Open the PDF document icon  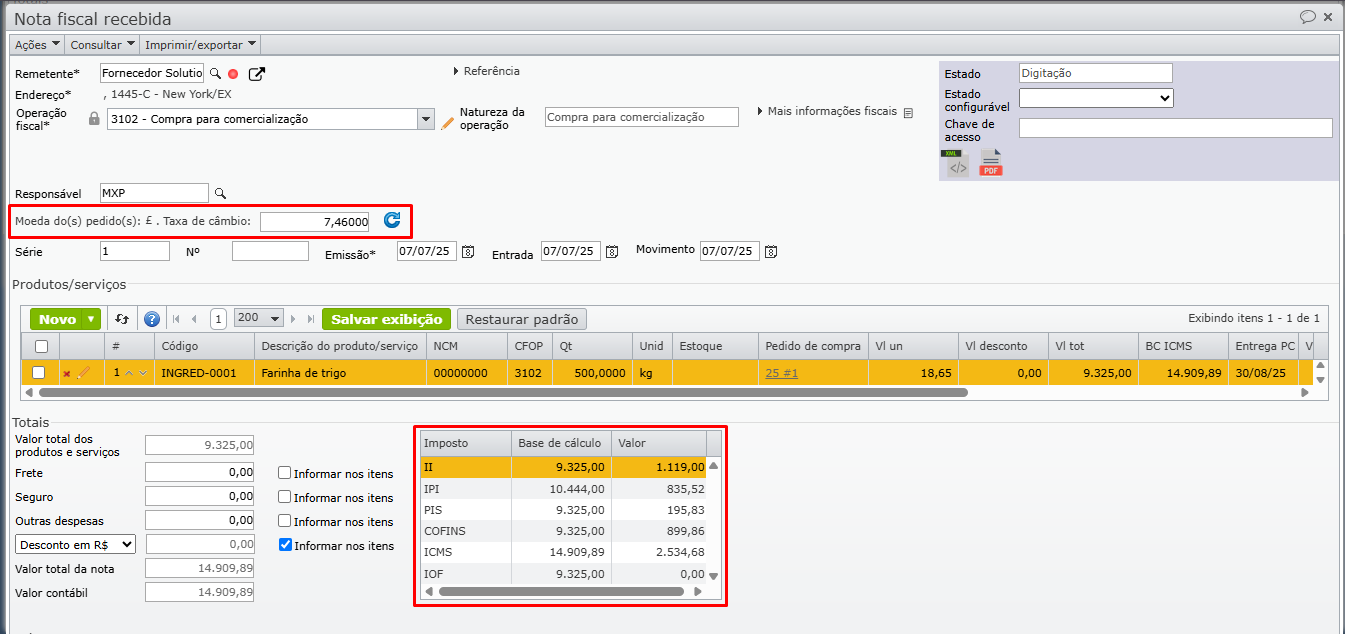coord(990,164)
